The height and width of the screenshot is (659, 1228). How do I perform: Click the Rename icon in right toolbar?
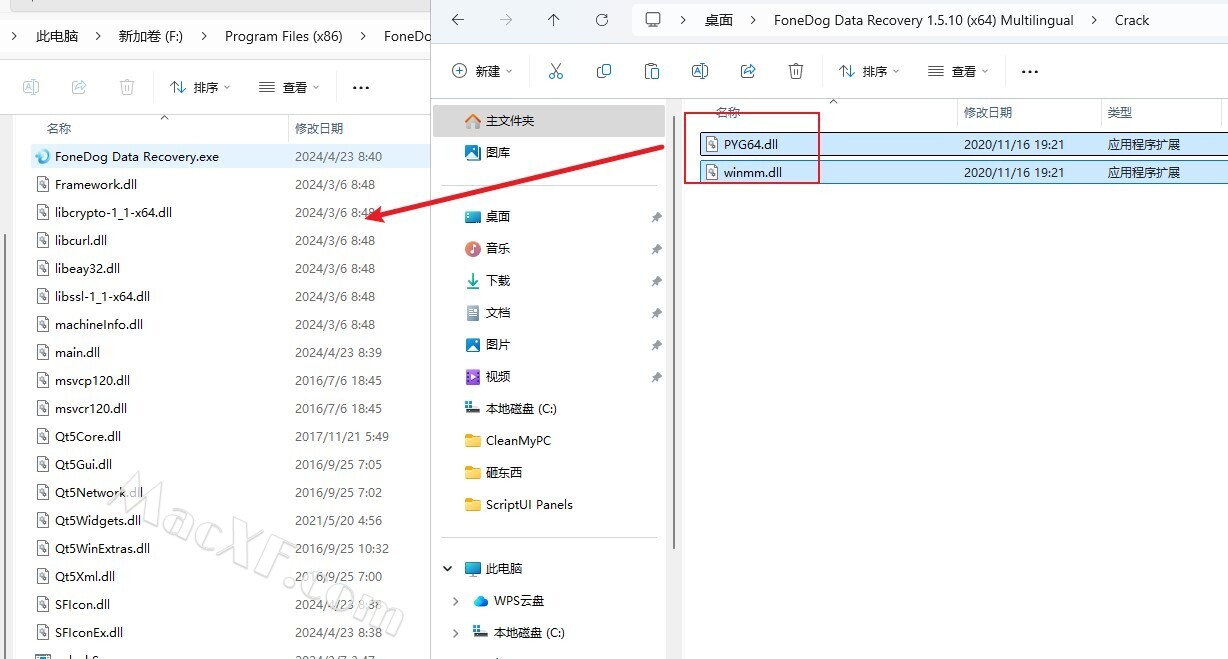(700, 71)
